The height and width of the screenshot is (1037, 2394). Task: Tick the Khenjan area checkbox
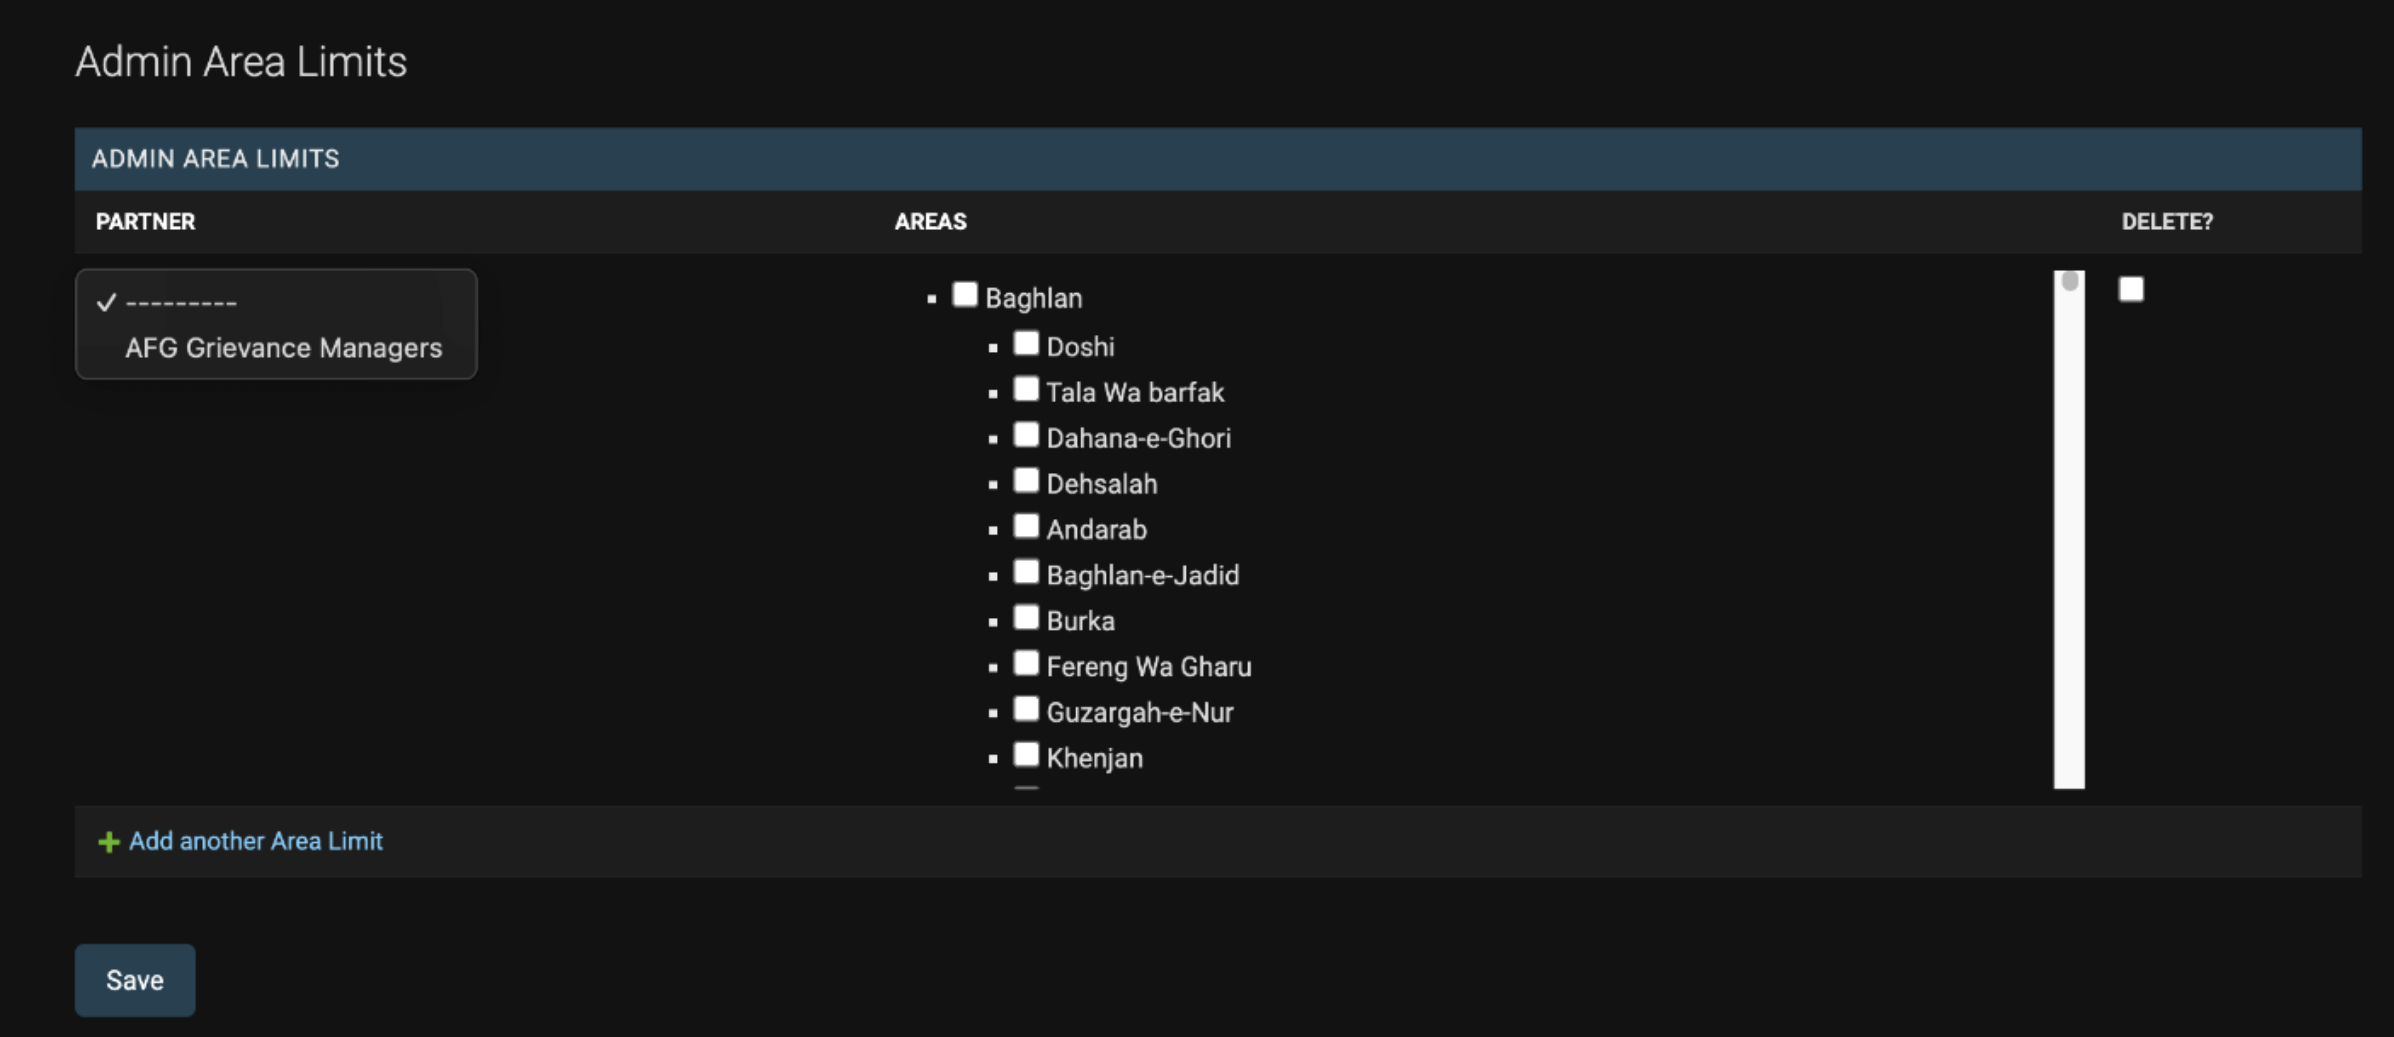(1026, 755)
